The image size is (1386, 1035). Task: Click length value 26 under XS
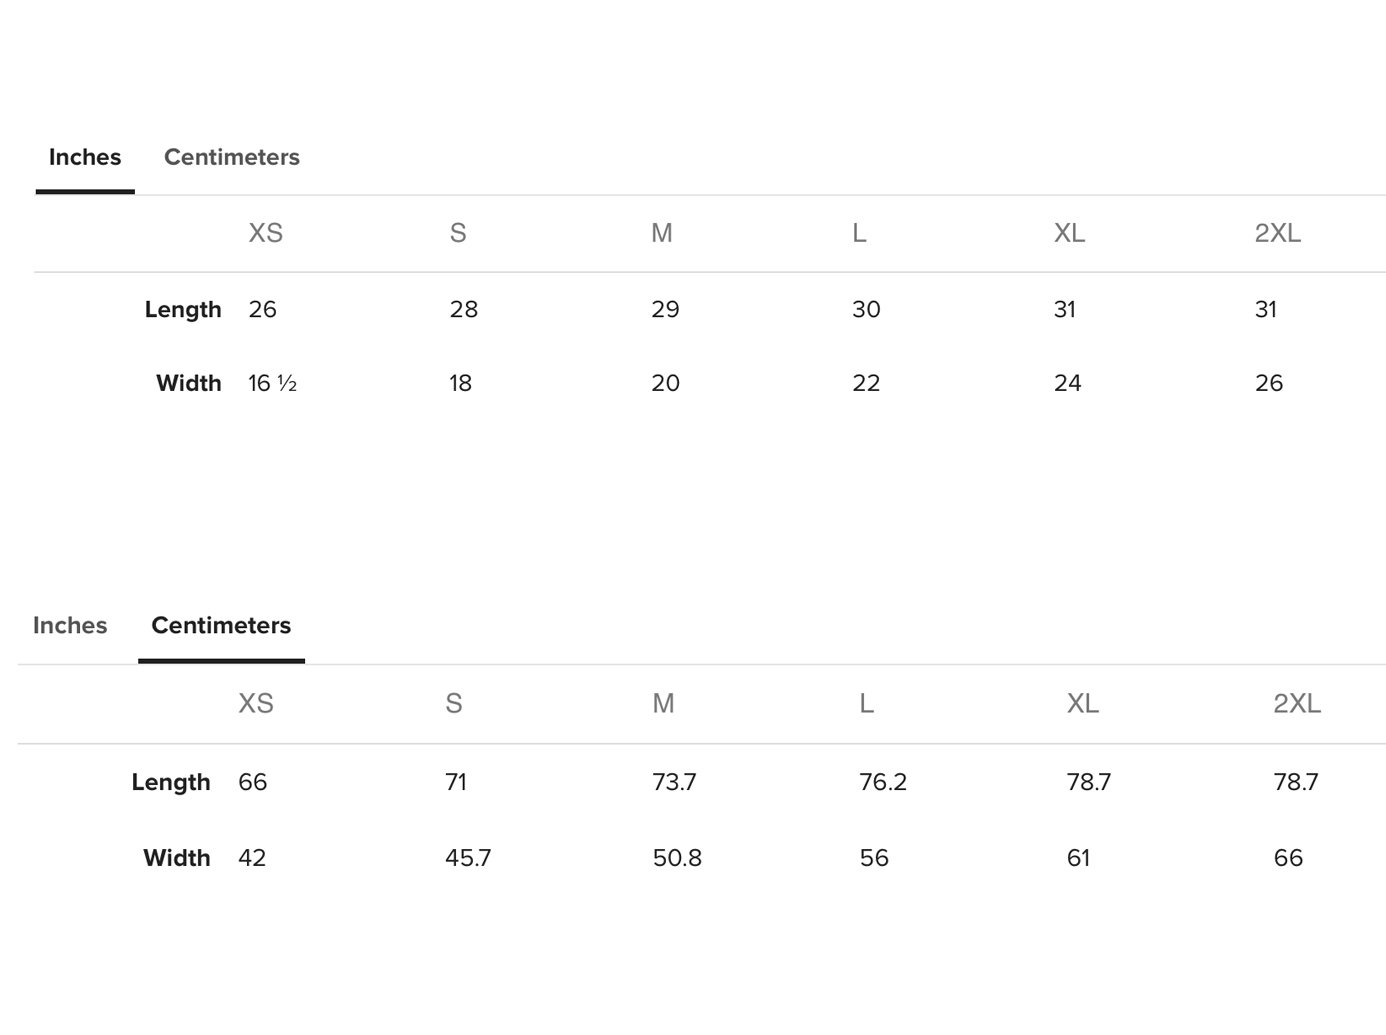pos(262,309)
